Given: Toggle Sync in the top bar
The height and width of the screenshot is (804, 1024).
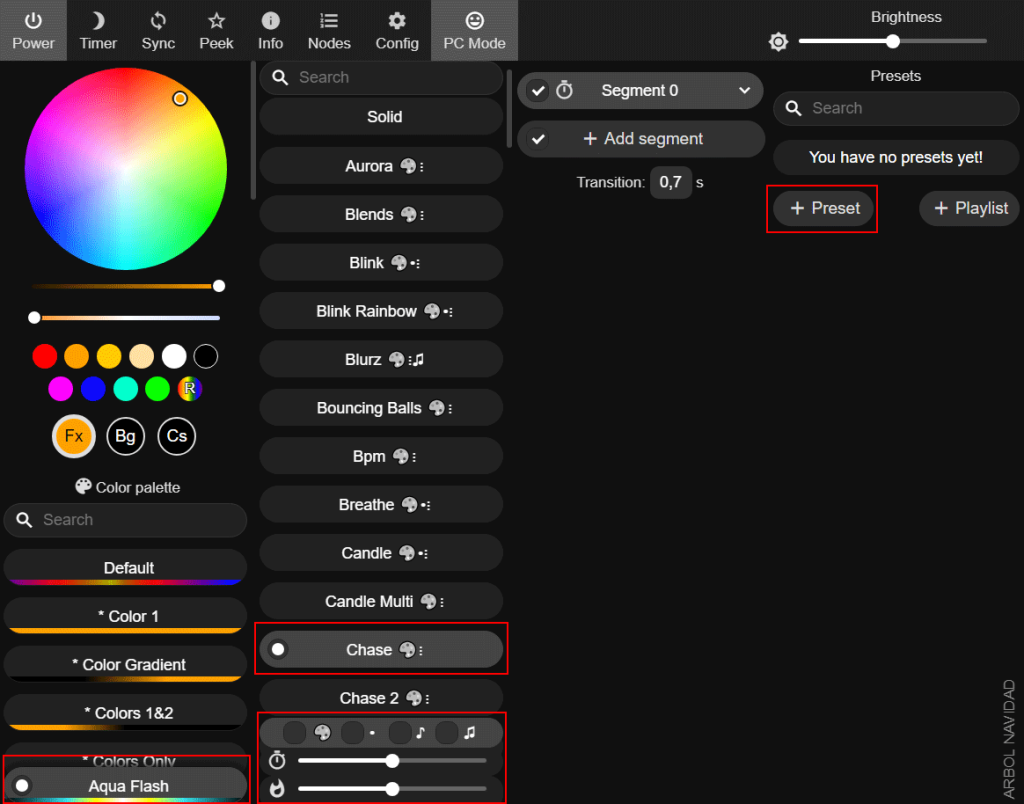Looking at the screenshot, I should [158, 31].
